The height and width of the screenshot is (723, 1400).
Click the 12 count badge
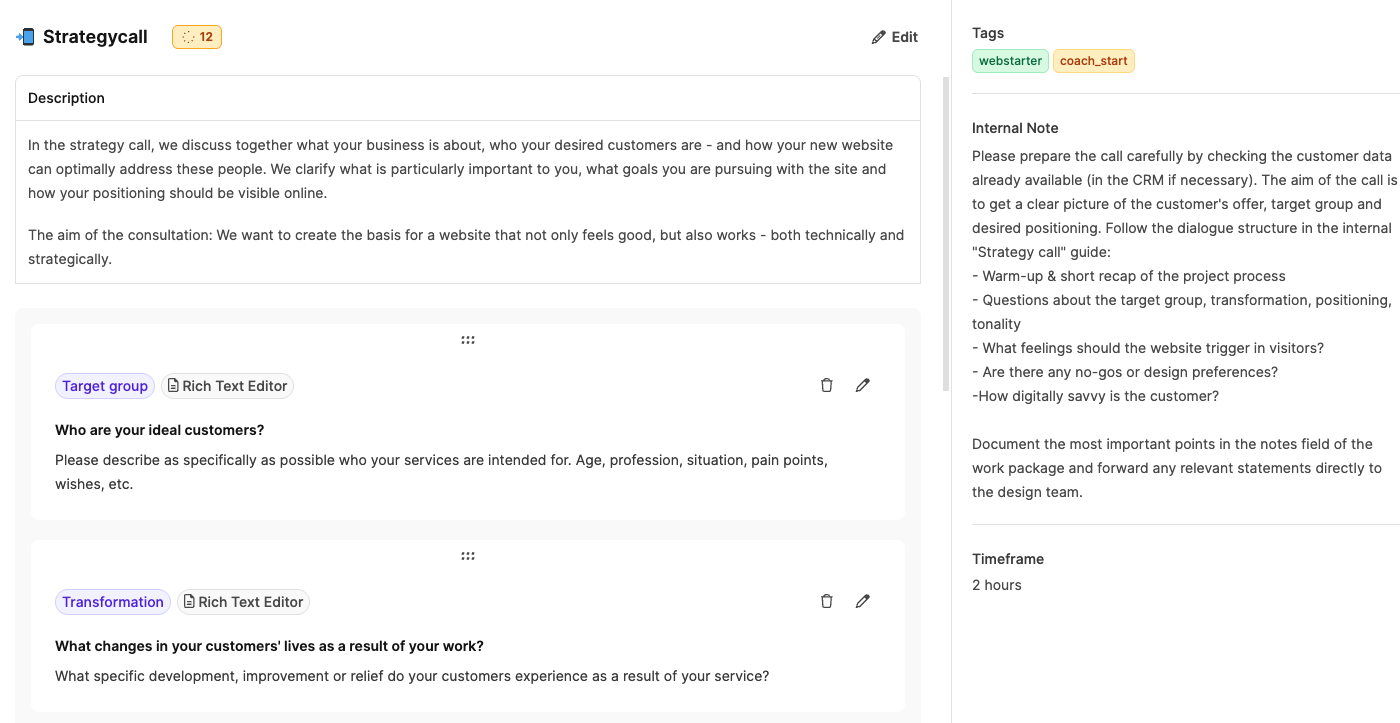click(x=197, y=37)
